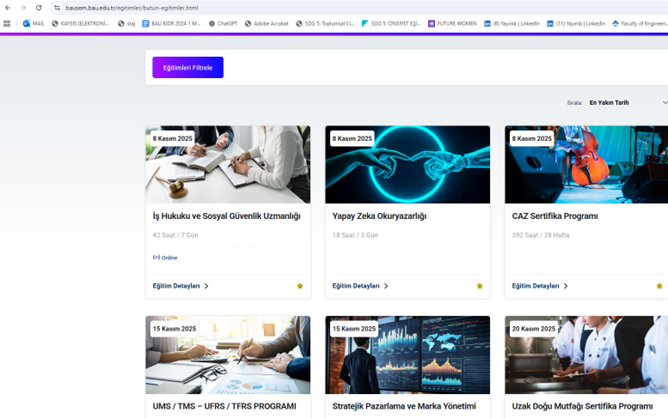This screenshot has height=419, width=668.
Task: Click the site info icon in address bar
Action: [x=57, y=8]
